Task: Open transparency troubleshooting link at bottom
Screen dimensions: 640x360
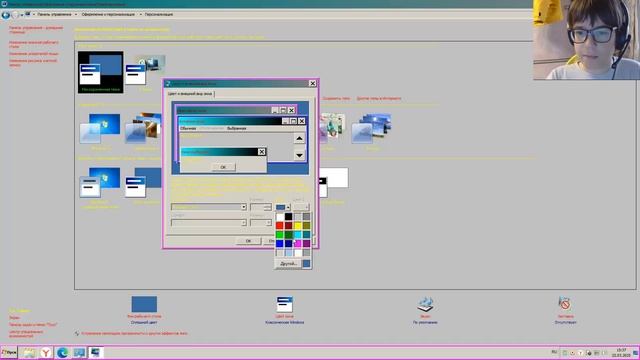Action: click(x=134, y=333)
